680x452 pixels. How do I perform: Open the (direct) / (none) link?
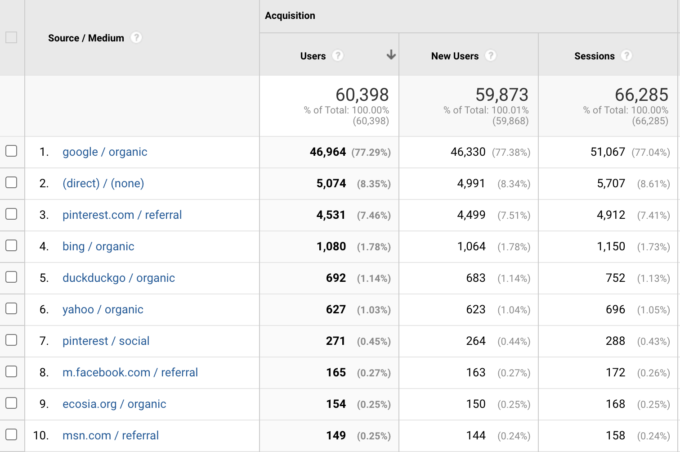pos(103,183)
